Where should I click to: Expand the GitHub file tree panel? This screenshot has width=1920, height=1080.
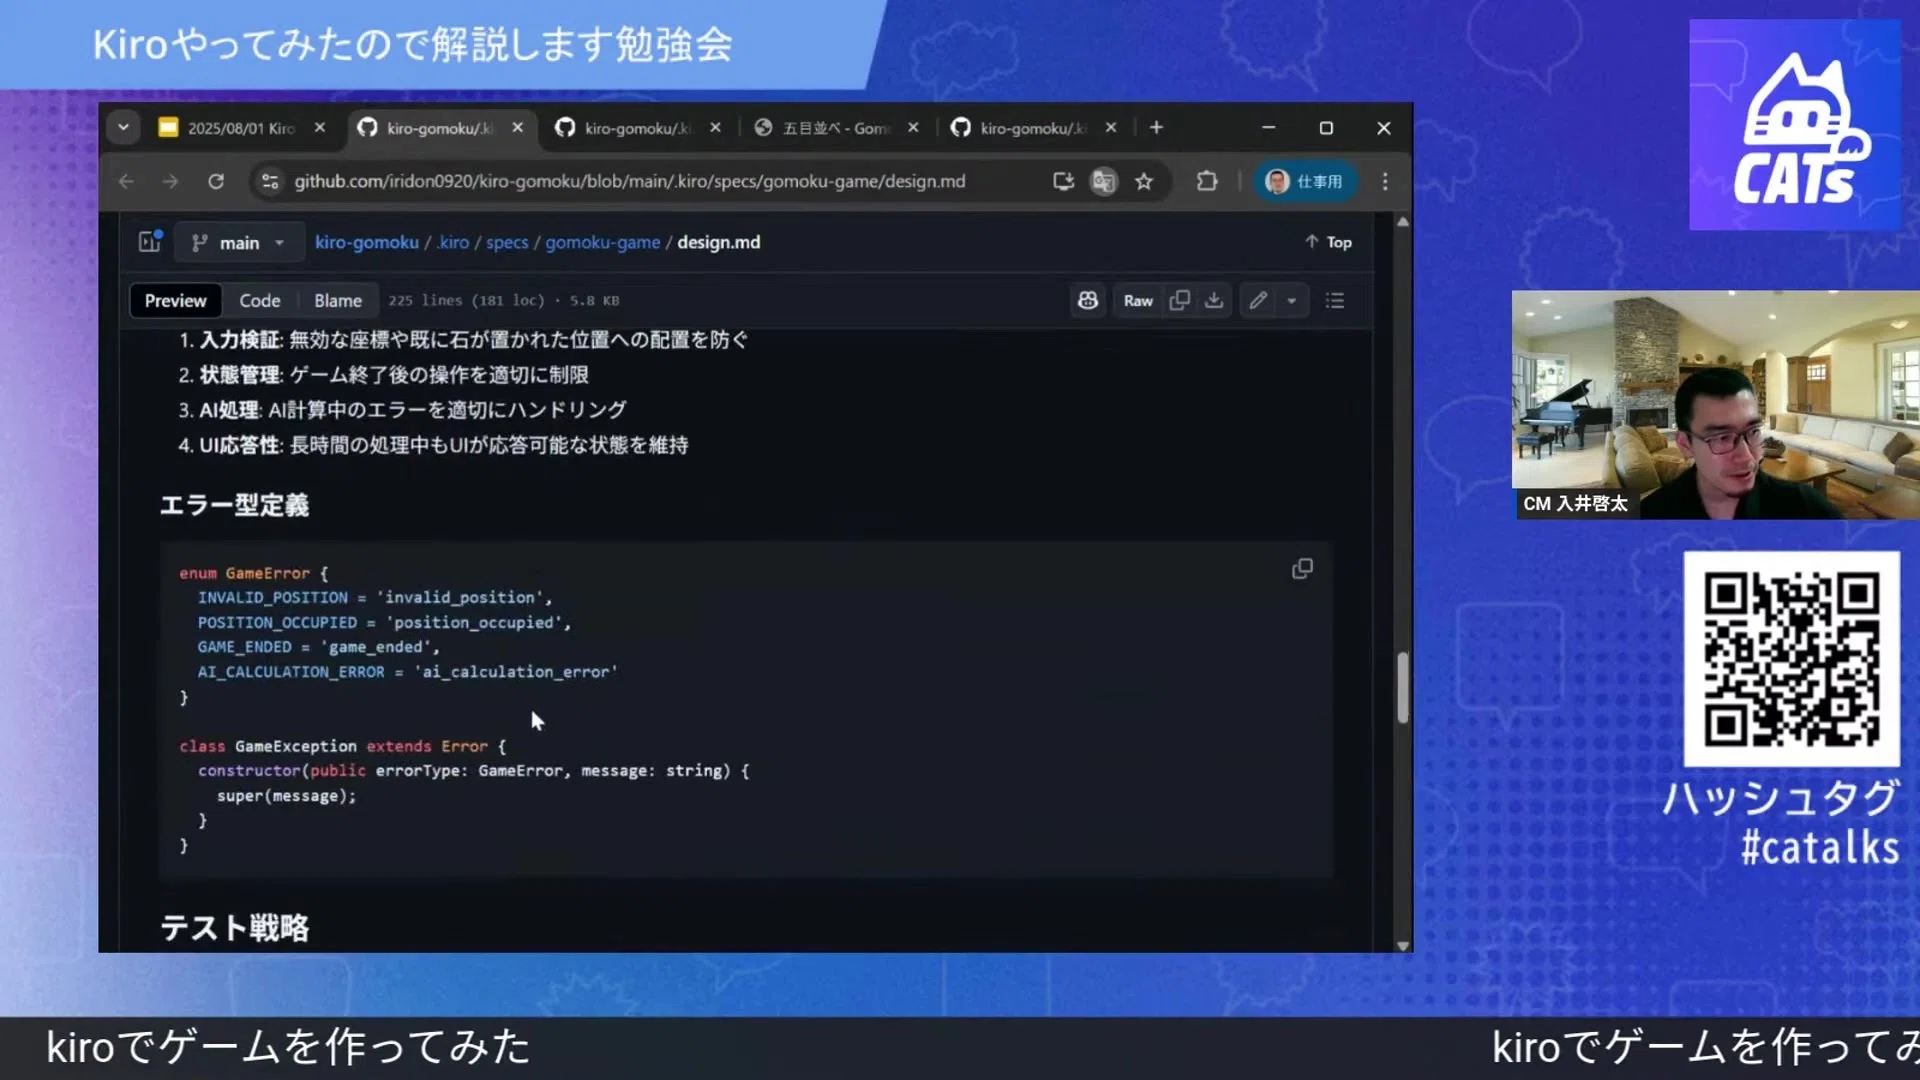150,242
